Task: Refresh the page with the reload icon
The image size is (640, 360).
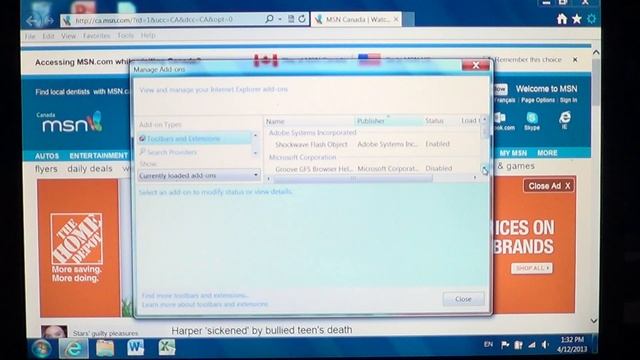Action: point(302,19)
